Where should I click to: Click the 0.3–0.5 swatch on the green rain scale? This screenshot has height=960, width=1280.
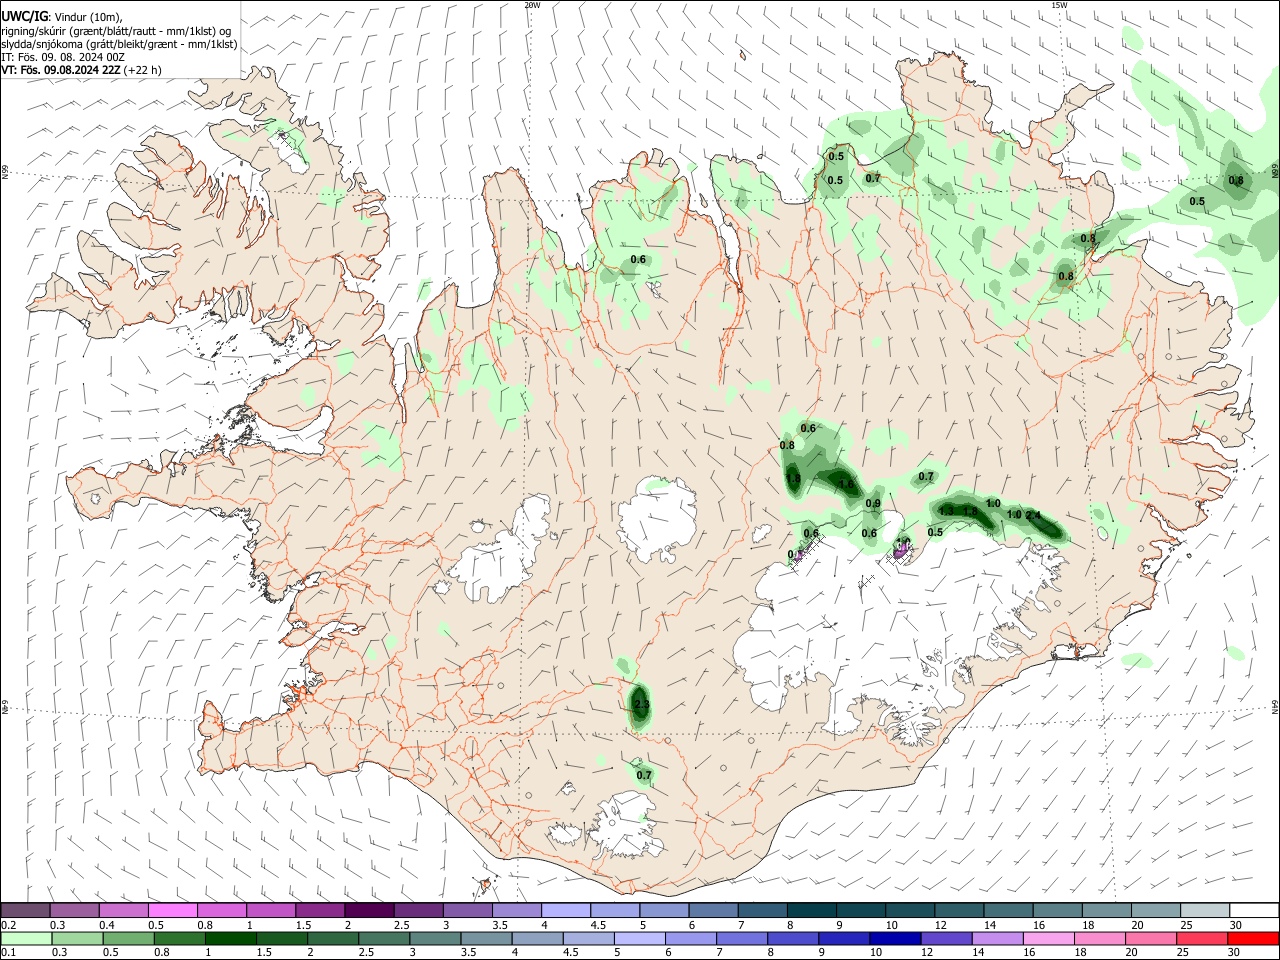tap(75, 938)
